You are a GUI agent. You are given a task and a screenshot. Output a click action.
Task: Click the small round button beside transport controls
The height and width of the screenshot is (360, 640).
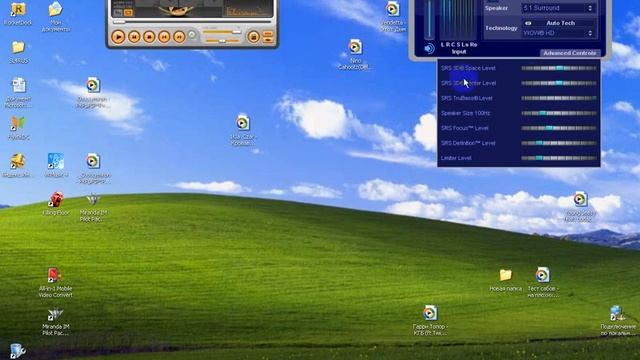(x=192, y=35)
